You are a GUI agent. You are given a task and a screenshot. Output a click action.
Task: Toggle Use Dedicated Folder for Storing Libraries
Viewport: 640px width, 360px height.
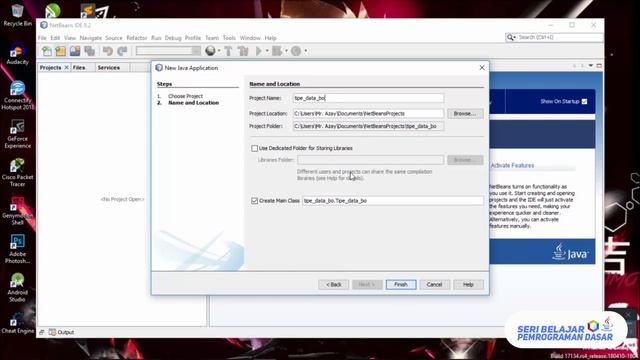pos(255,148)
